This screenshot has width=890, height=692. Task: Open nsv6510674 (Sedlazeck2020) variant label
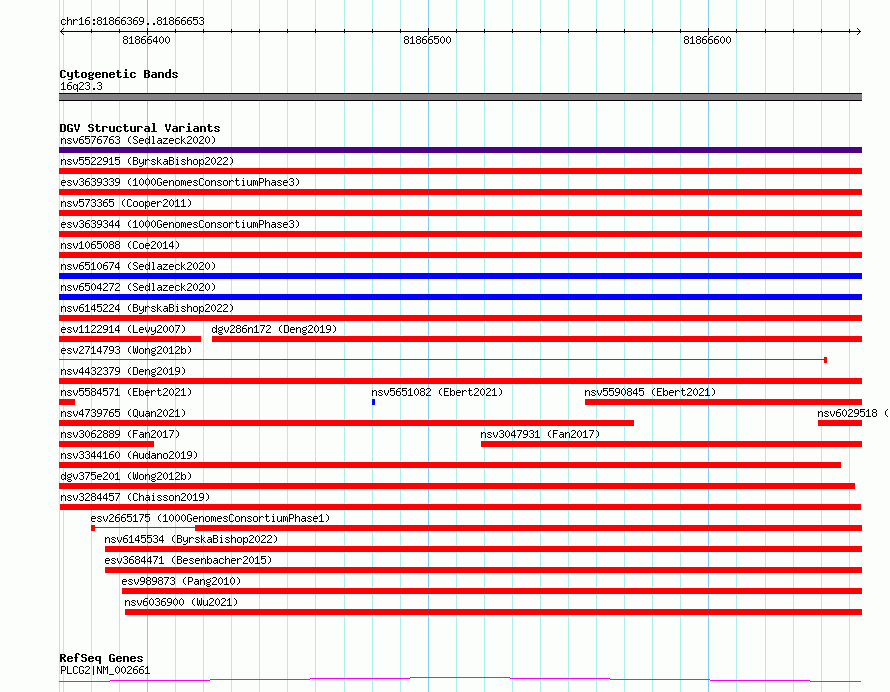[x=138, y=266]
